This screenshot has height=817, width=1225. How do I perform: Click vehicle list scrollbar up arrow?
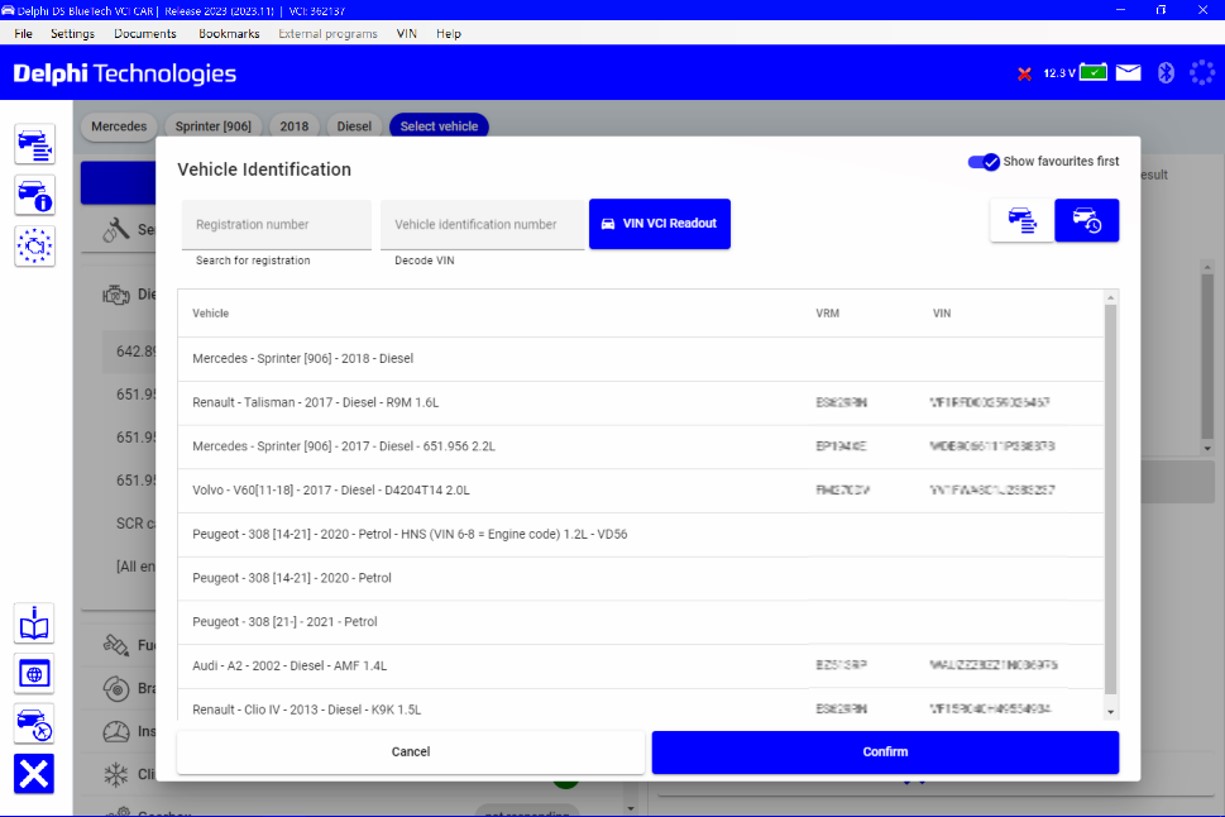(1110, 298)
